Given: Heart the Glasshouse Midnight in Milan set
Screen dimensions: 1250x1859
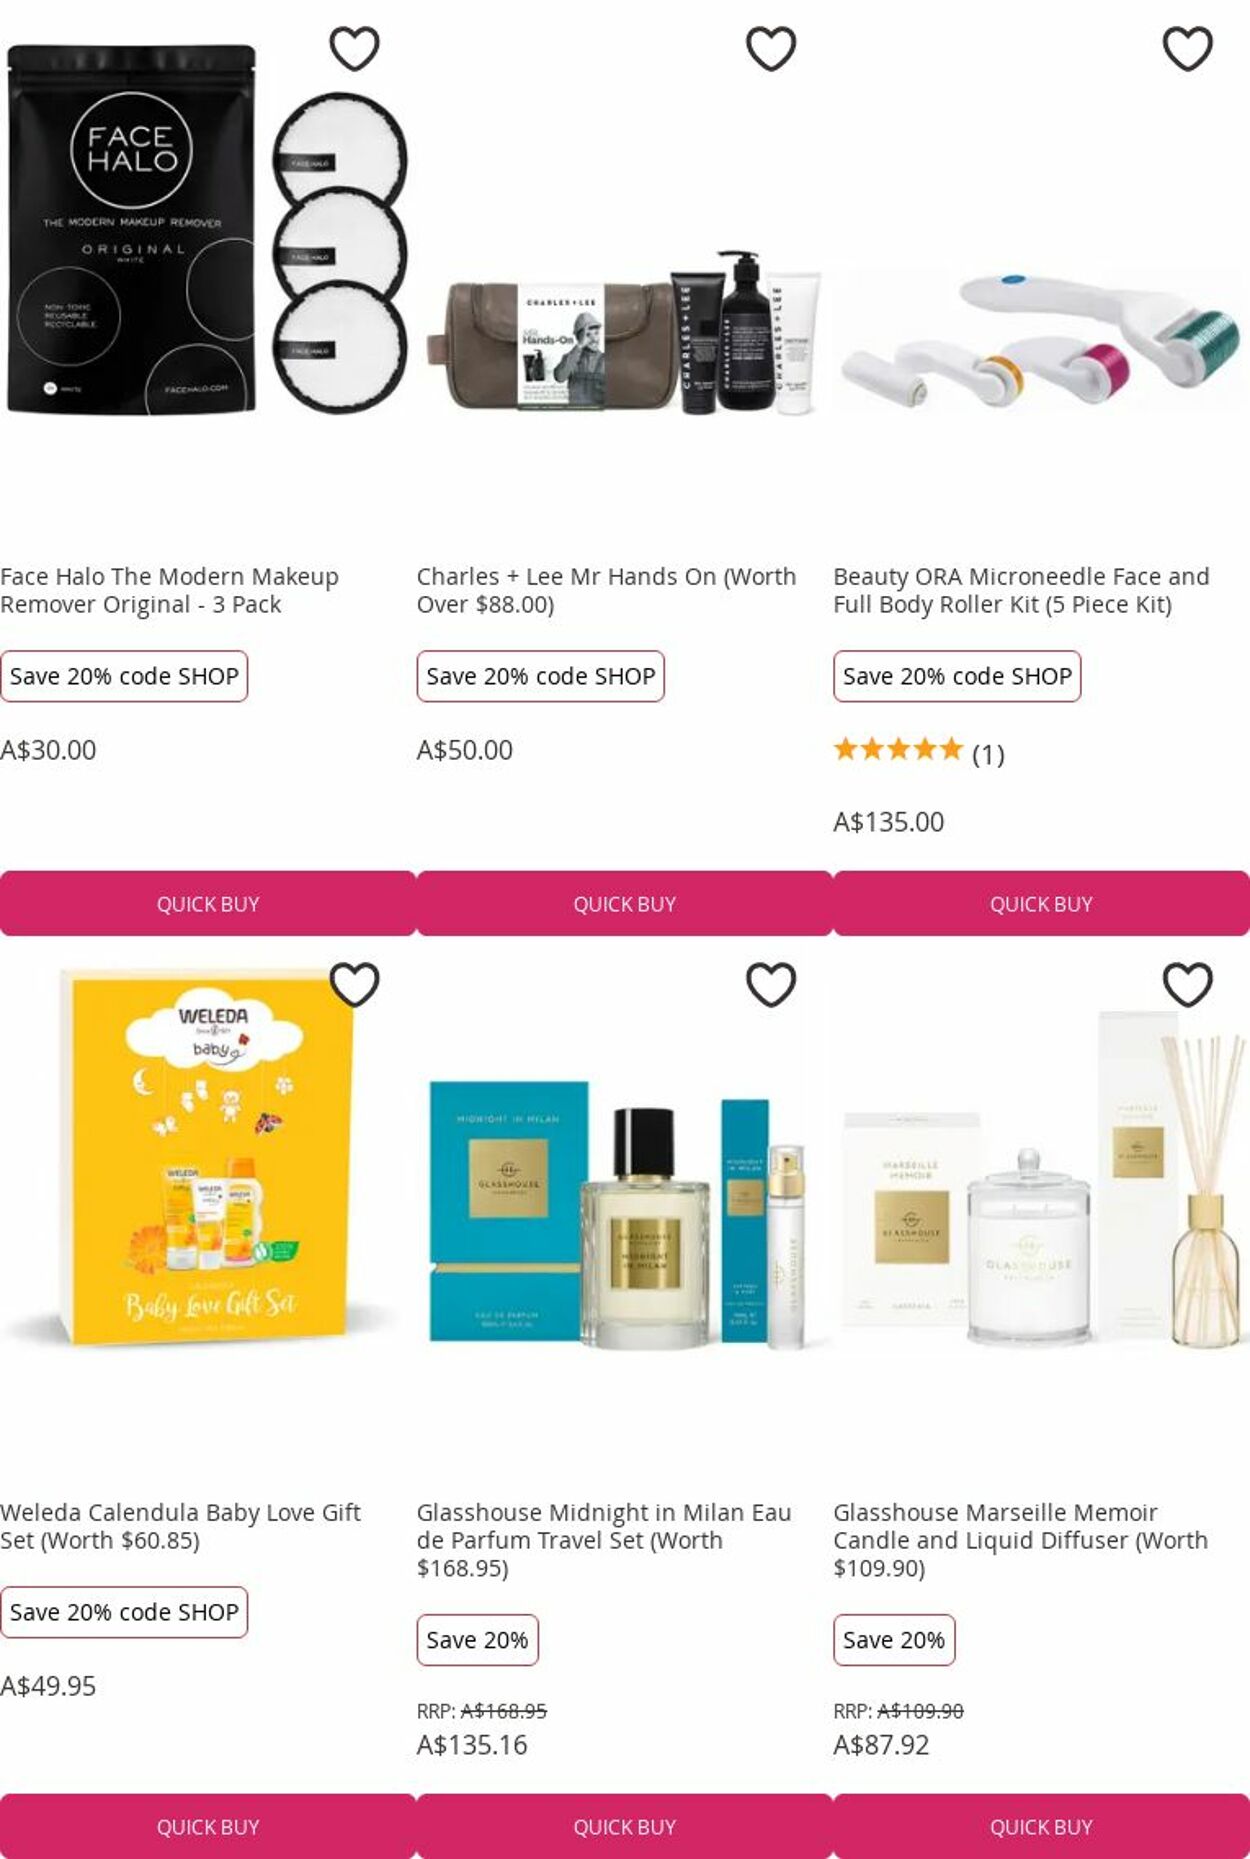Looking at the screenshot, I should 771,984.
